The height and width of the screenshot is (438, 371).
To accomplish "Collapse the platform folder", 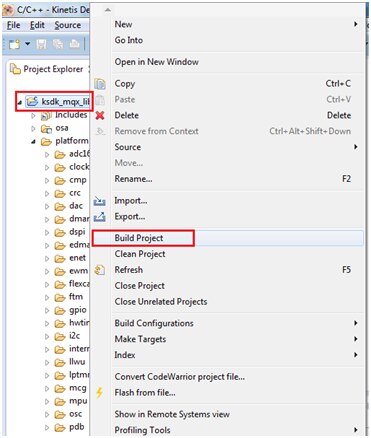I will pyautogui.click(x=33, y=142).
